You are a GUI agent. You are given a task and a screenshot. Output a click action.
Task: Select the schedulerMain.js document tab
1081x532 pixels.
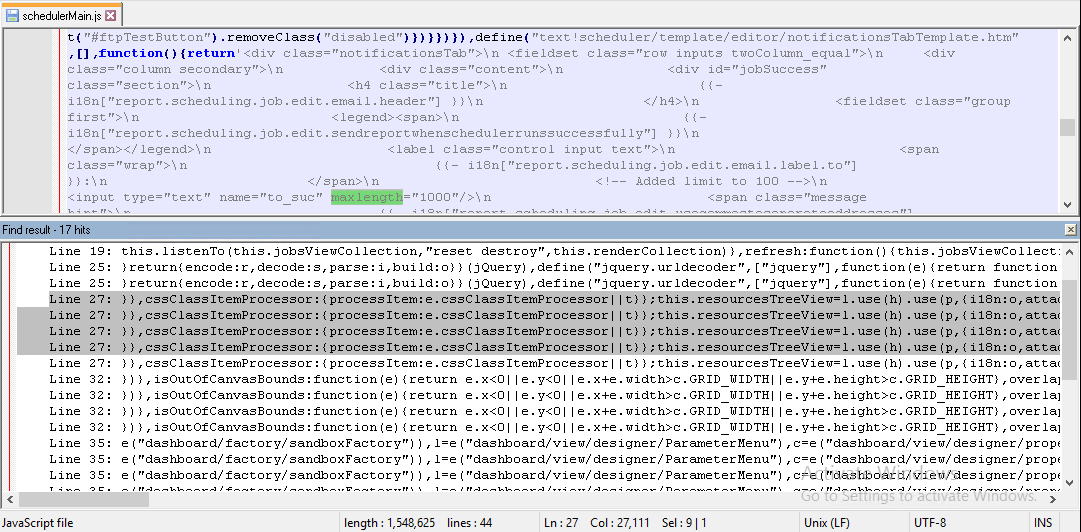(x=63, y=14)
